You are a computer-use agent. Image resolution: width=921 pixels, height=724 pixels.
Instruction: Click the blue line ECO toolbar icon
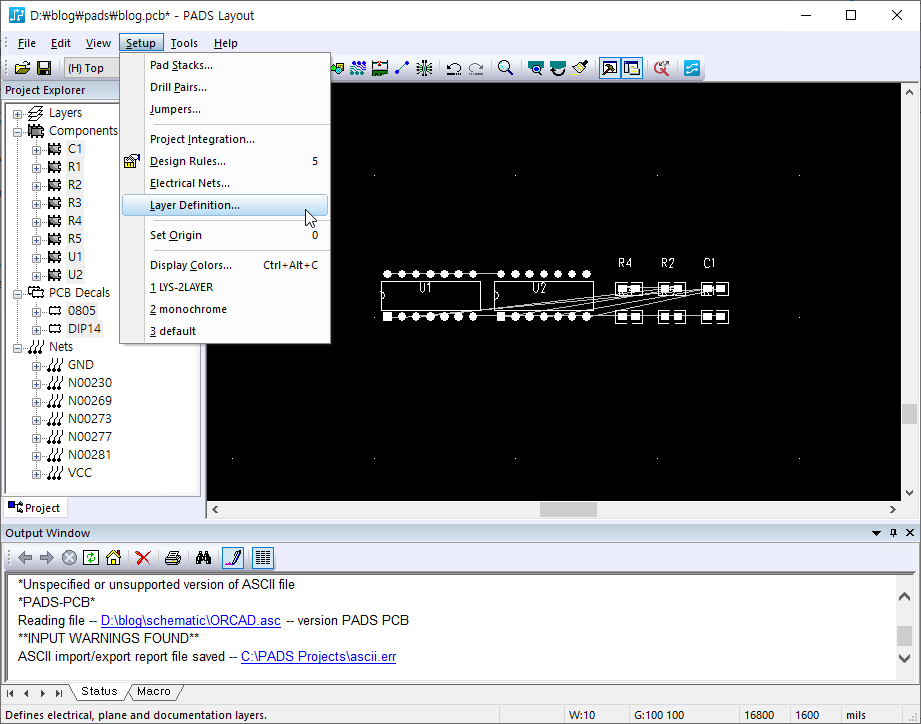click(x=402, y=68)
